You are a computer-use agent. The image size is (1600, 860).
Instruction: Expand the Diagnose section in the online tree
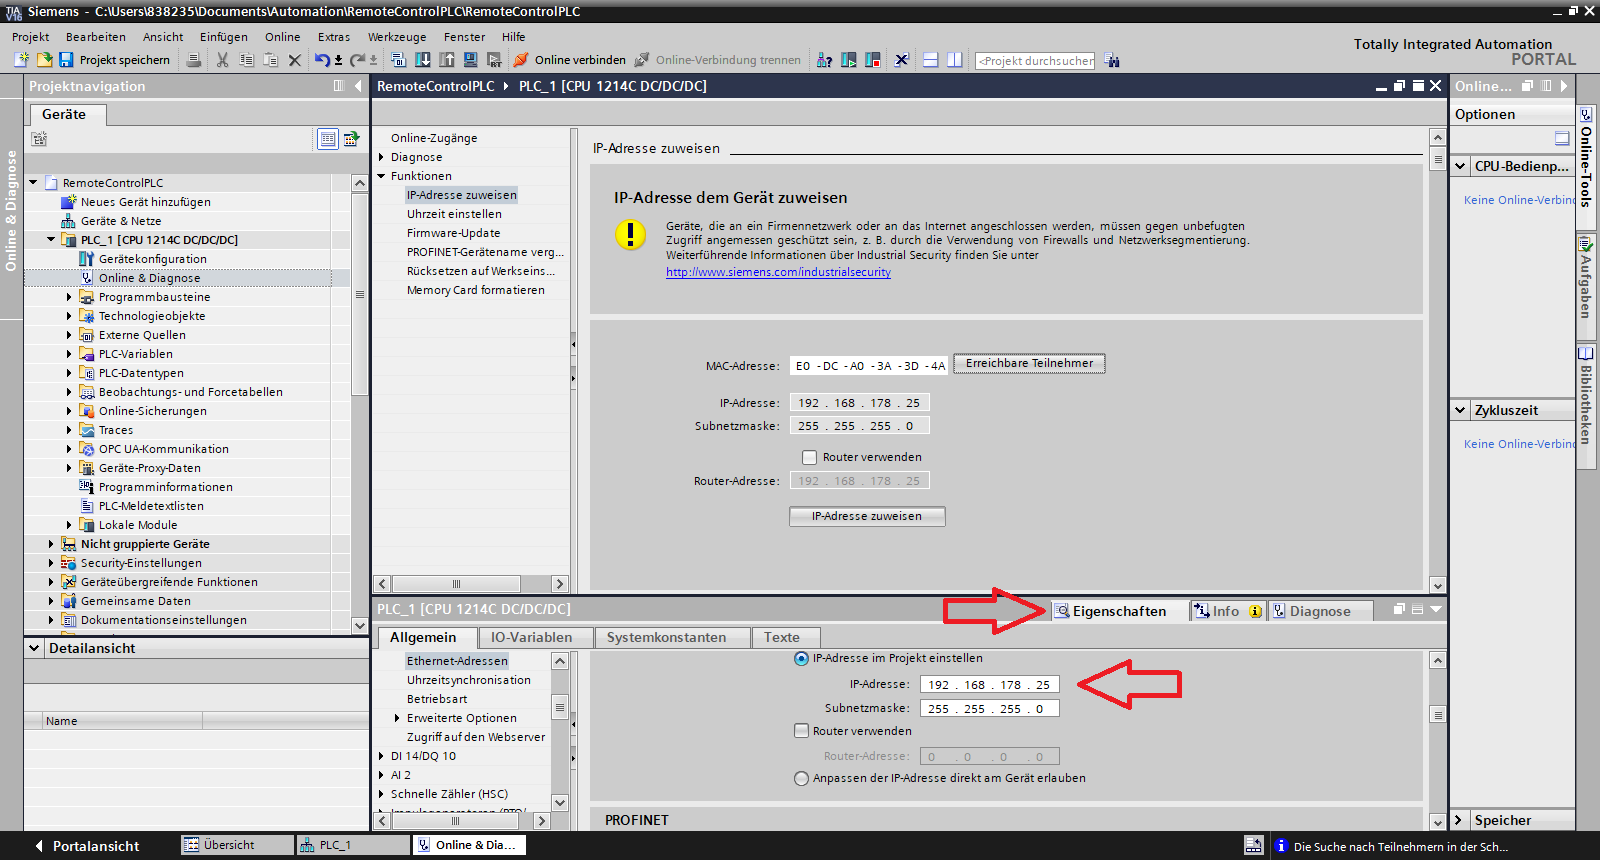381,157
